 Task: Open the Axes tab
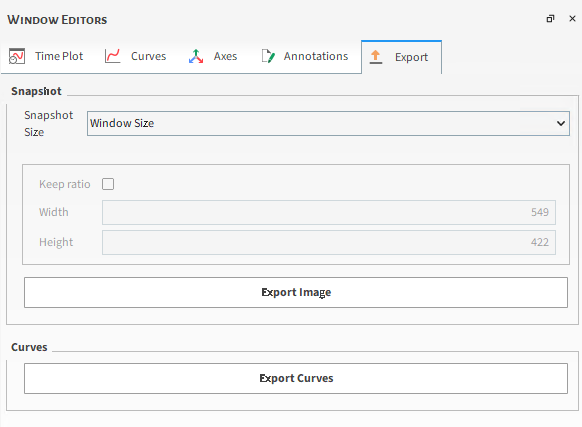click(213, 56)
